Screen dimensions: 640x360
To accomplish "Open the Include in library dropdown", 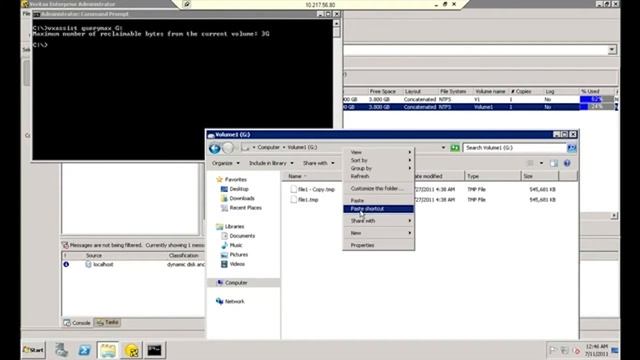I will 271,163.
